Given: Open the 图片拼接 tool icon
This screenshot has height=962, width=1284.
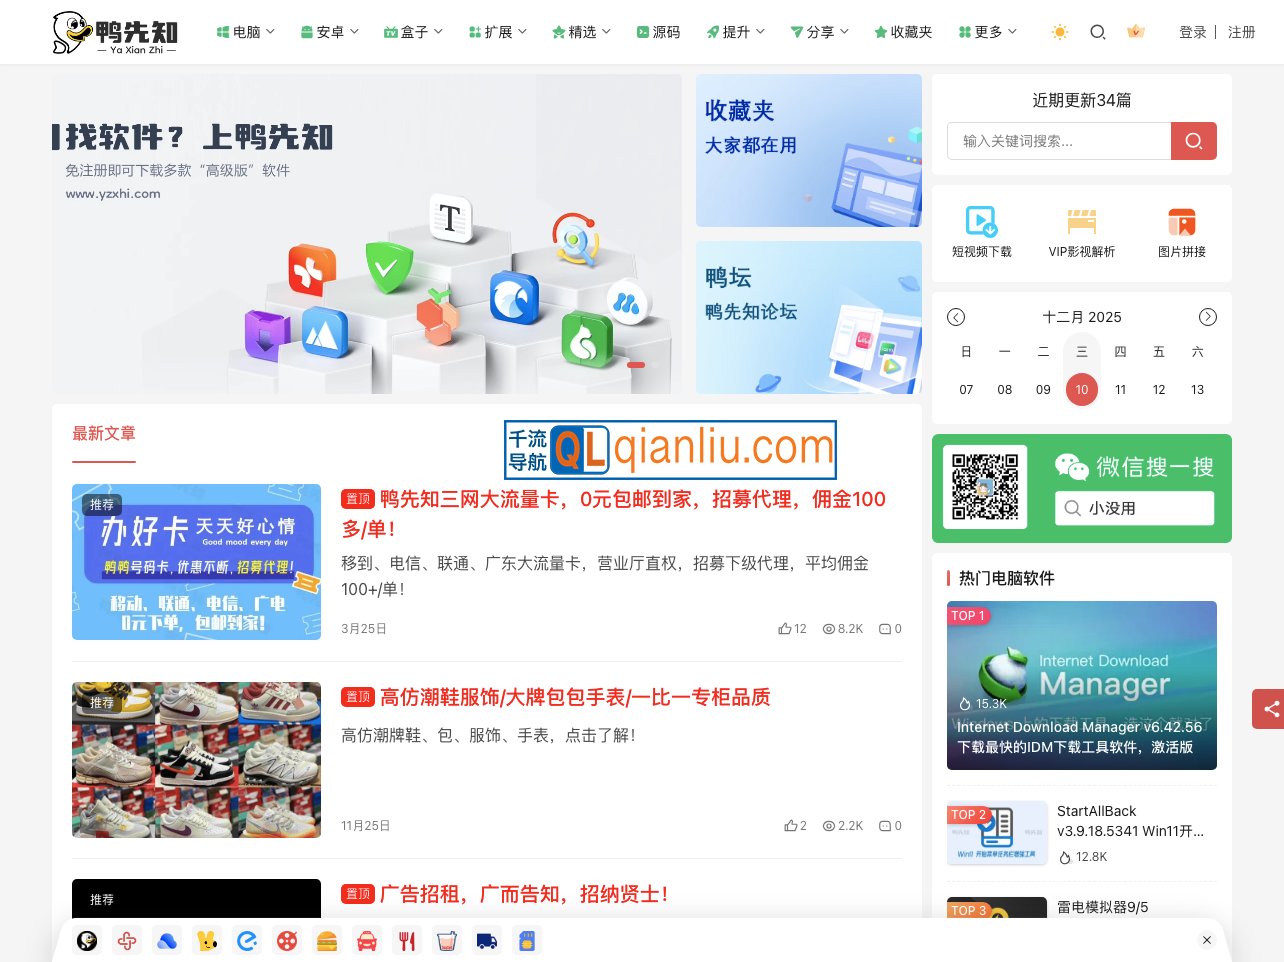Looking at the screenshot, I should click(x=1181, y=231).
